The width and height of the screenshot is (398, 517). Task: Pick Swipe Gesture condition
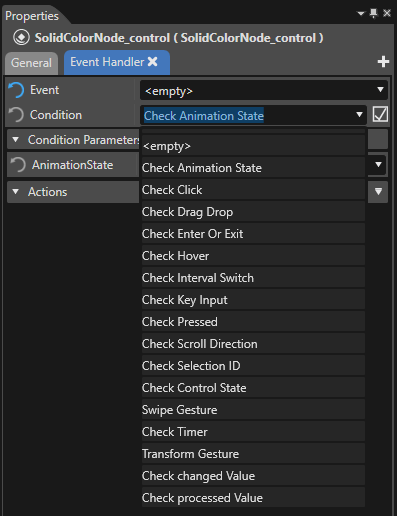[253, 410]
